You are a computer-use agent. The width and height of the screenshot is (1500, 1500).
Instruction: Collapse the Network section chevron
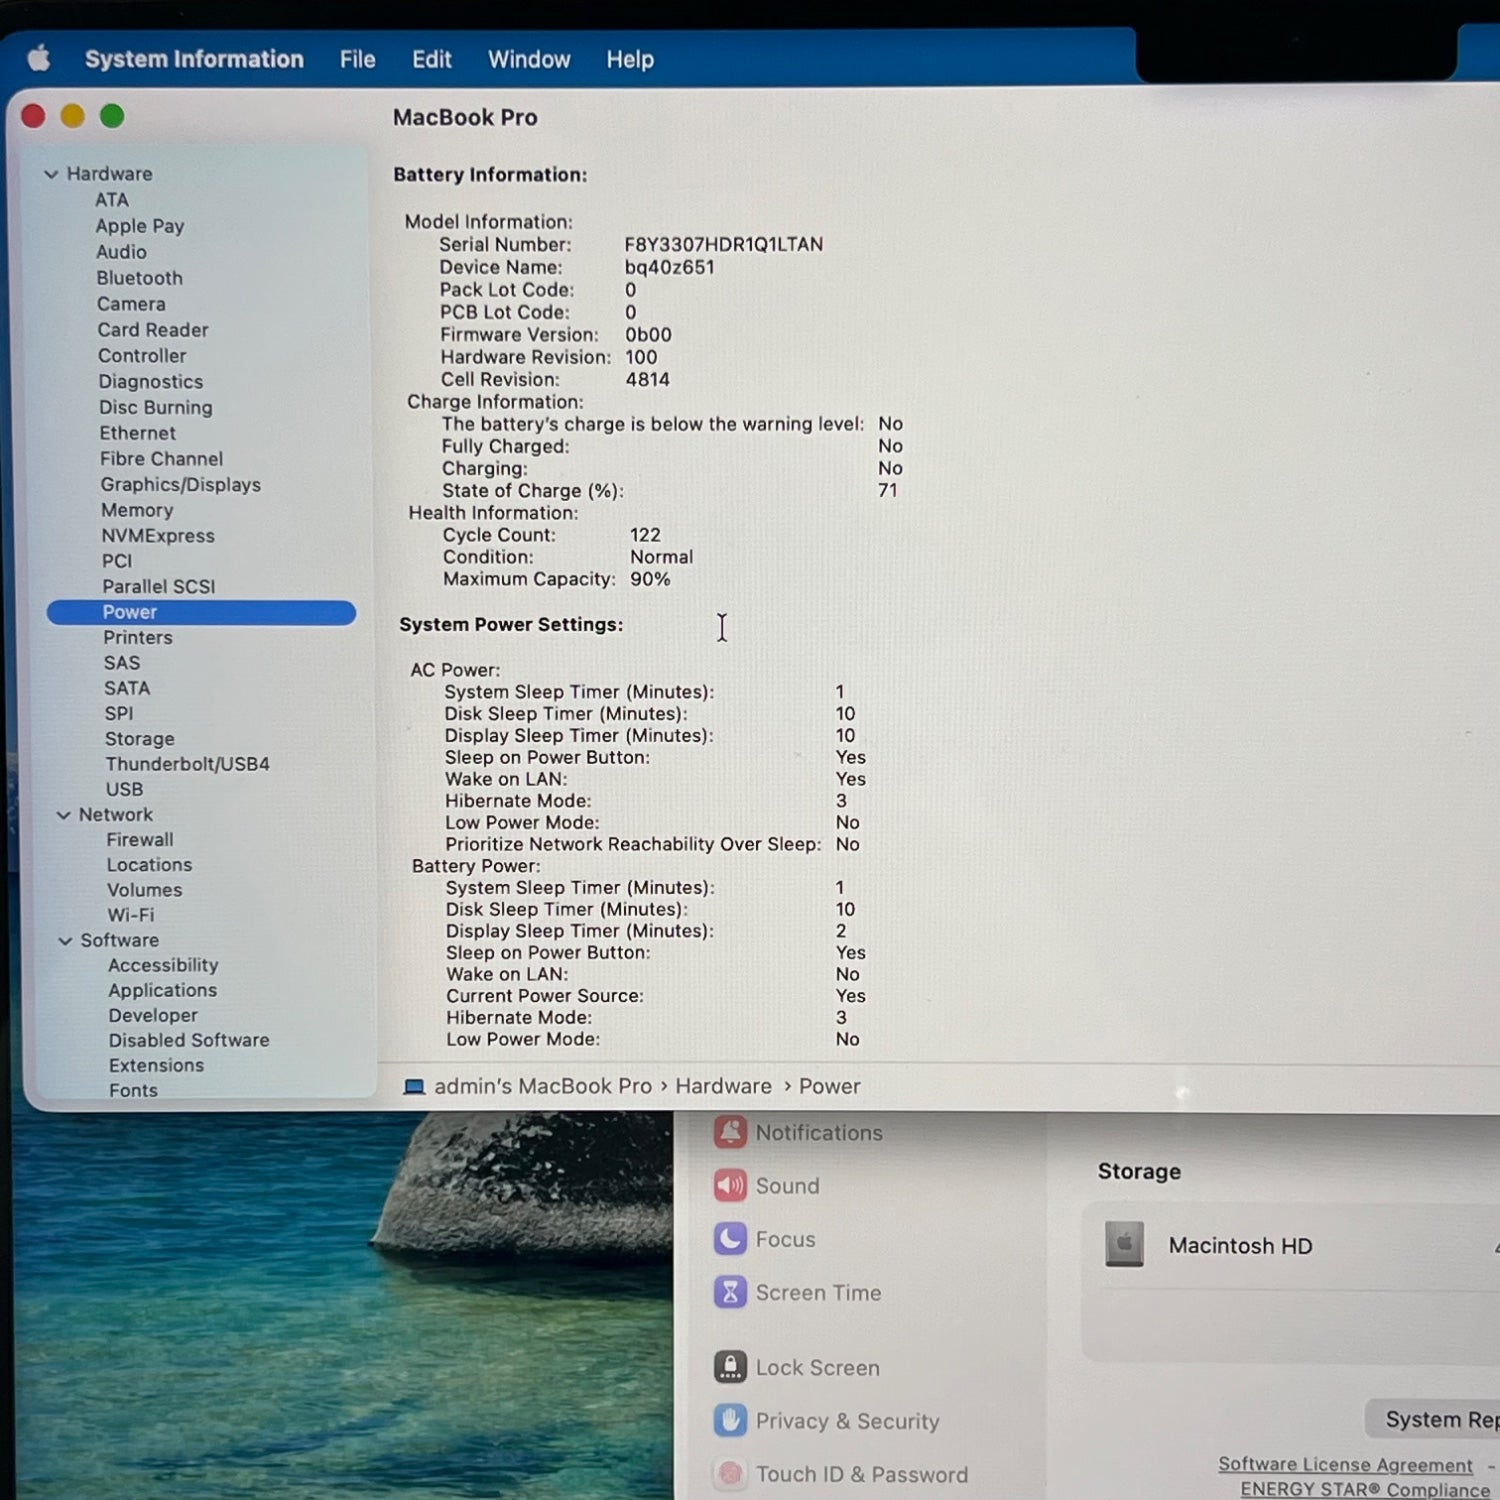click(64, 815)
